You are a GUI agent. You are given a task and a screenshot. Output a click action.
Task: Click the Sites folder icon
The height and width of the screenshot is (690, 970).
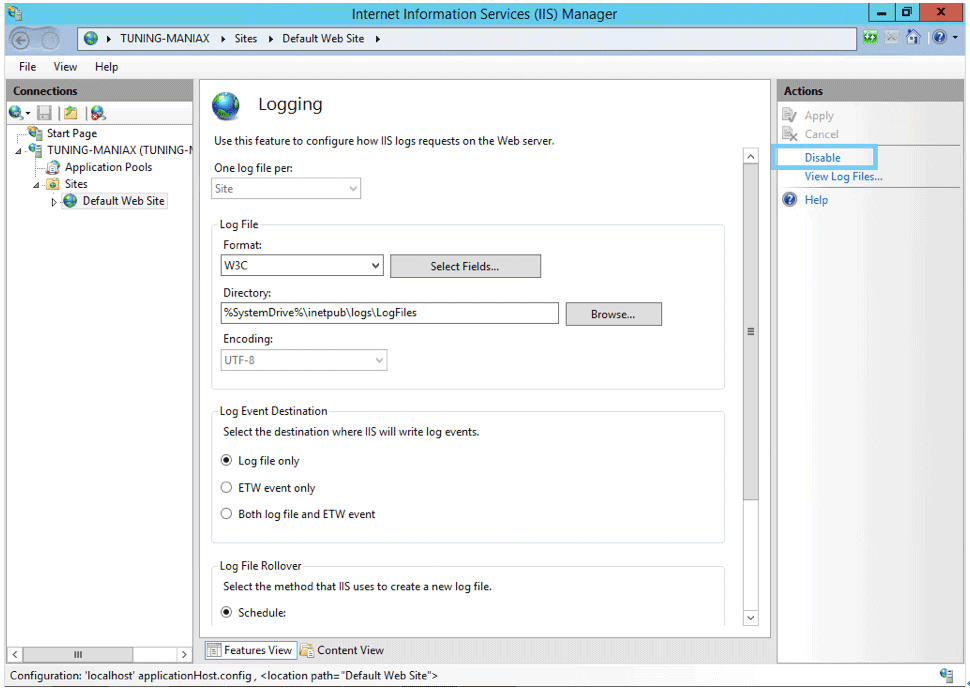click(53, 184)
